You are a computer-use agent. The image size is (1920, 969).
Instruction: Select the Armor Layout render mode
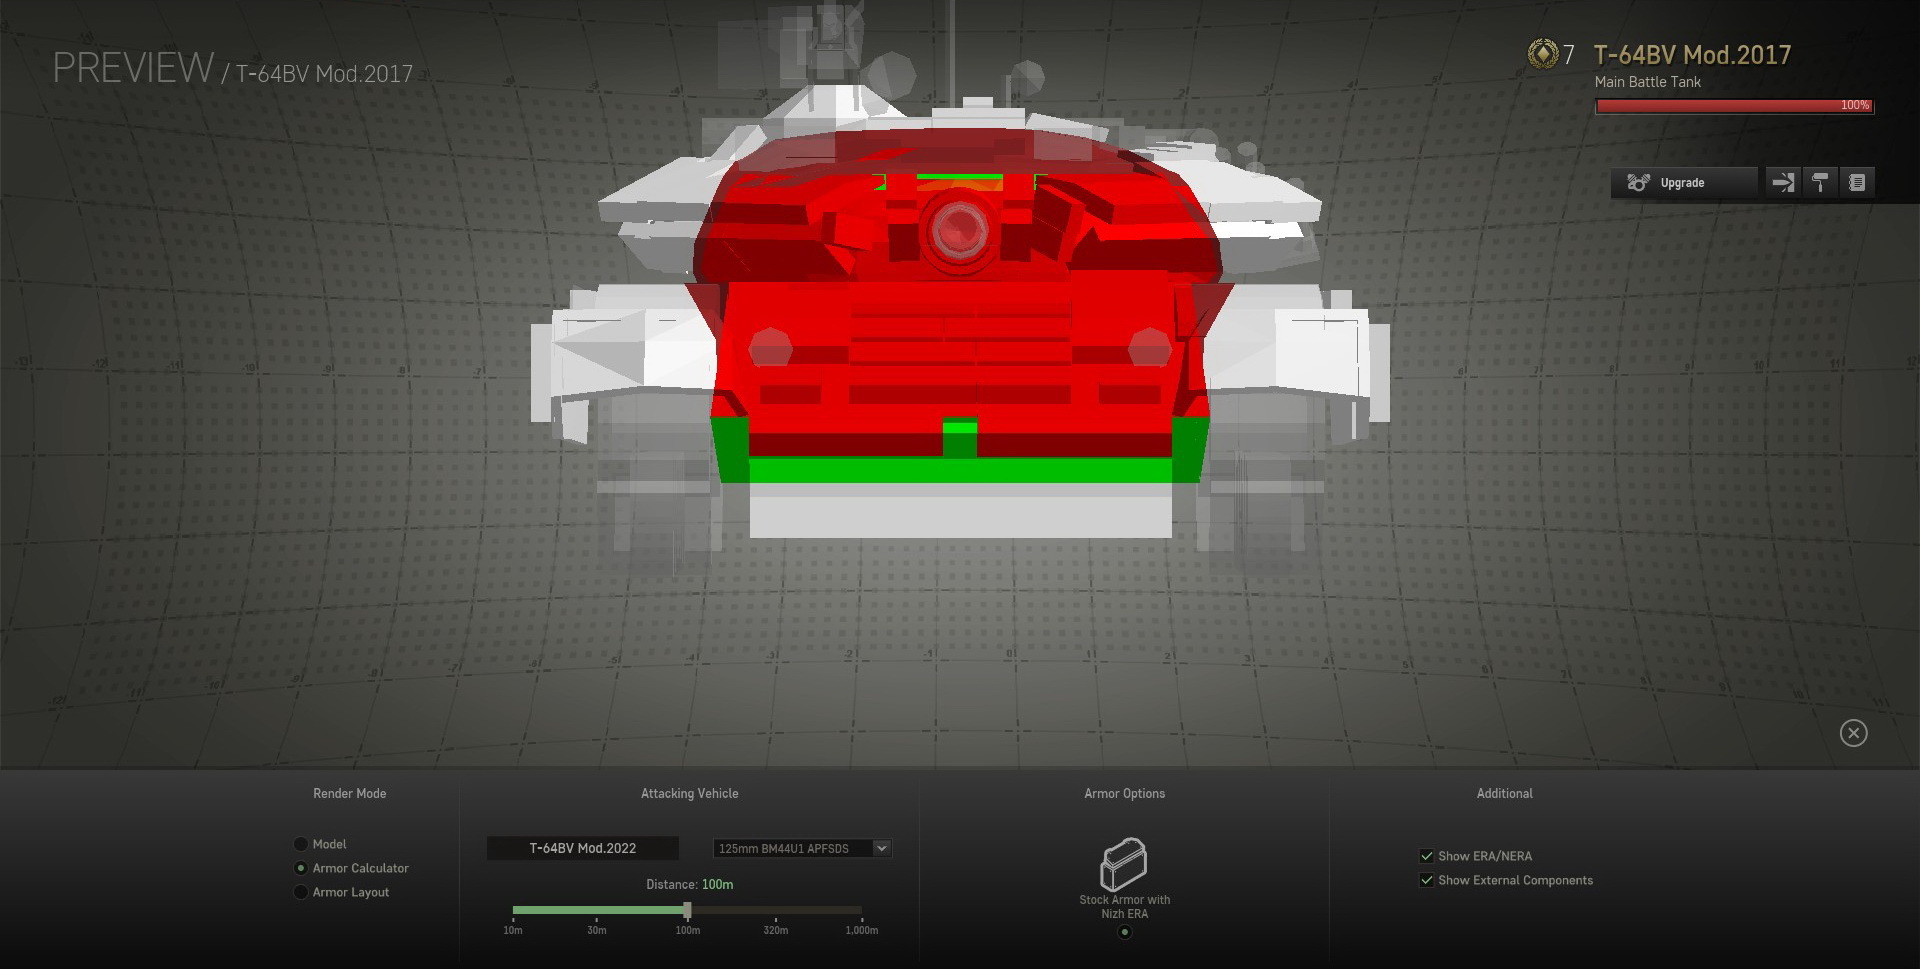tap(301, 892)
